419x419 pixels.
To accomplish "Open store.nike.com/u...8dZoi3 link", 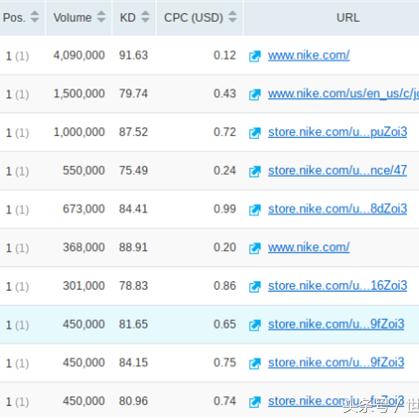I will (x=337, y=209).
